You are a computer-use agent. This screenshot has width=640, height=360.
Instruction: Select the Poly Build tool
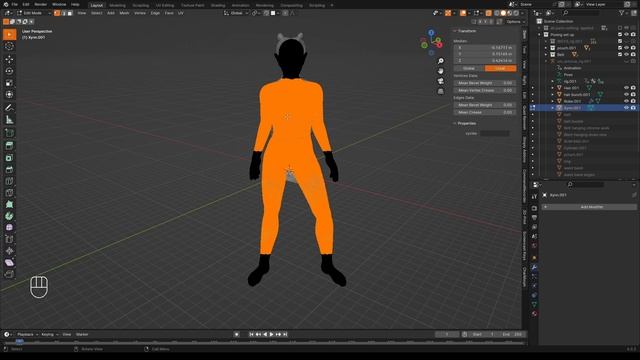(9, 204)
